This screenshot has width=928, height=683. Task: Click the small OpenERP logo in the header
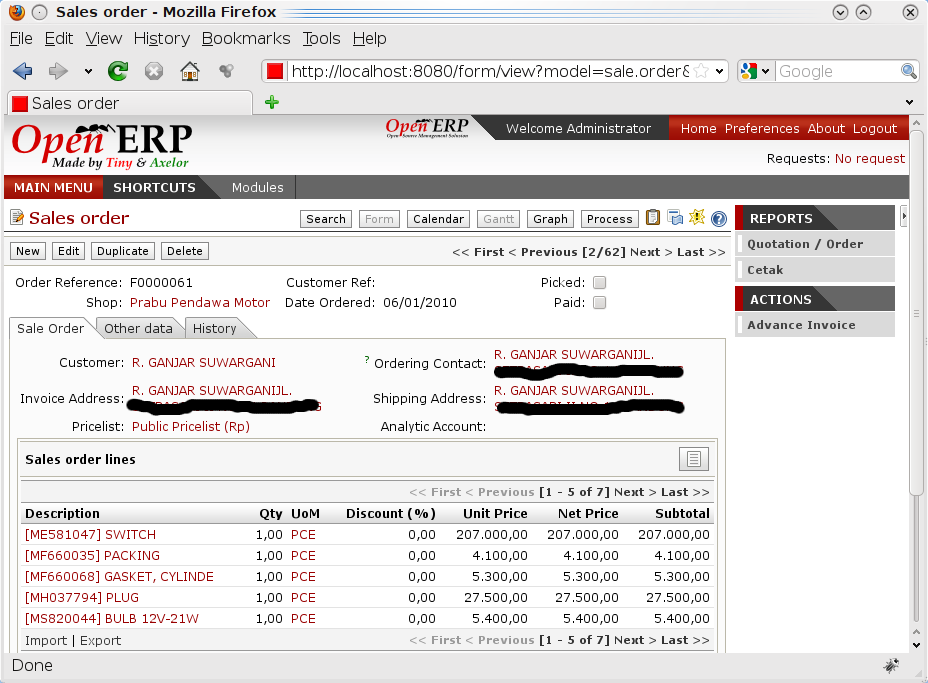click(x=427, y=127)
